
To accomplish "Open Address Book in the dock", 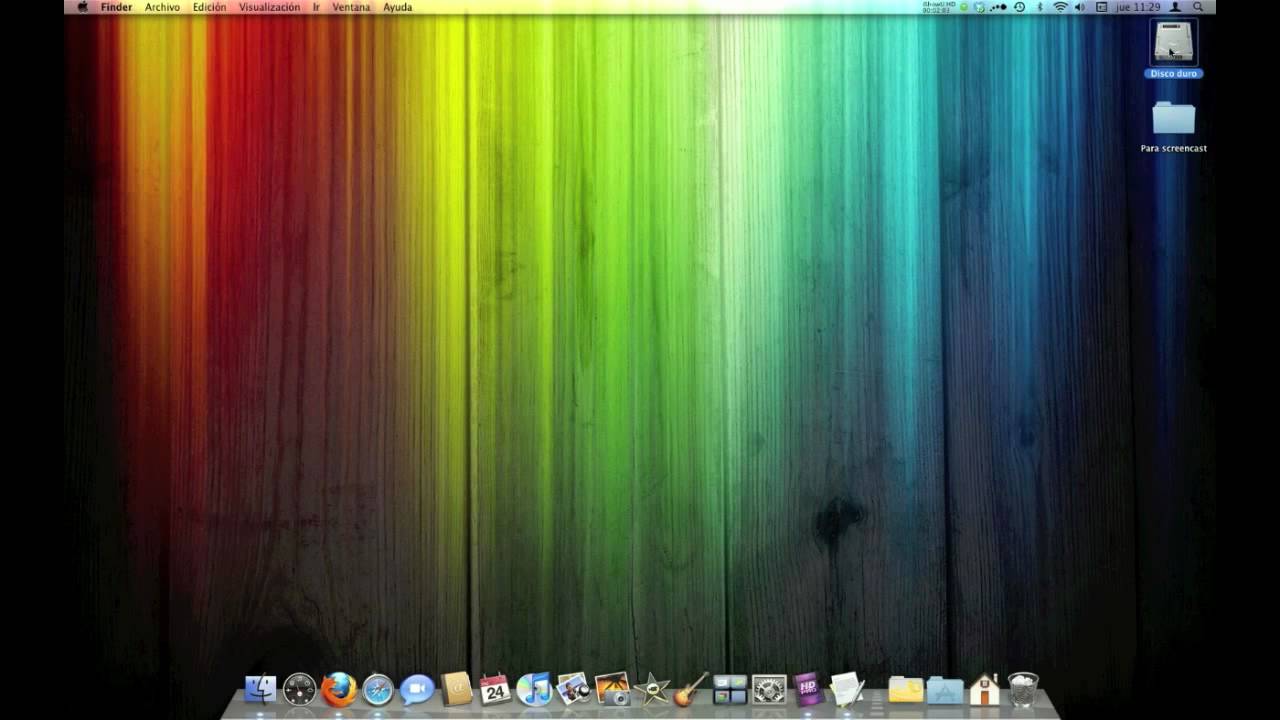I will (x=456, y=689).
